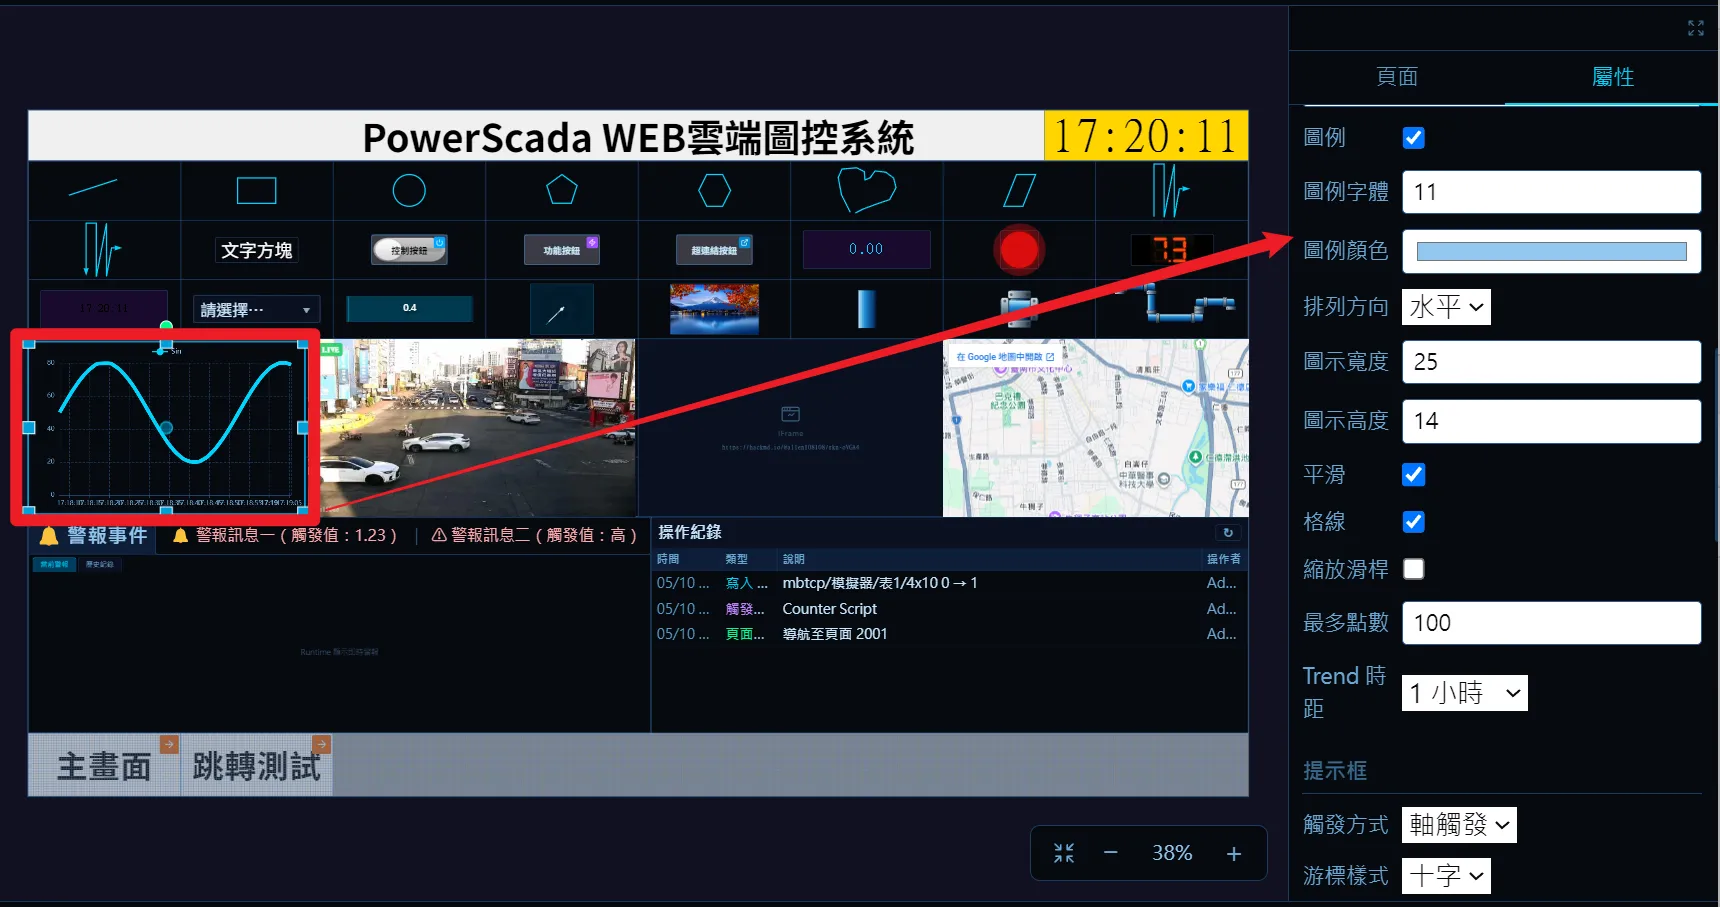The height and width of the screenshot is (907, 1720).
Task: Click the arrow badge on 主畫面 button
Action: click(x=169, y=744)
